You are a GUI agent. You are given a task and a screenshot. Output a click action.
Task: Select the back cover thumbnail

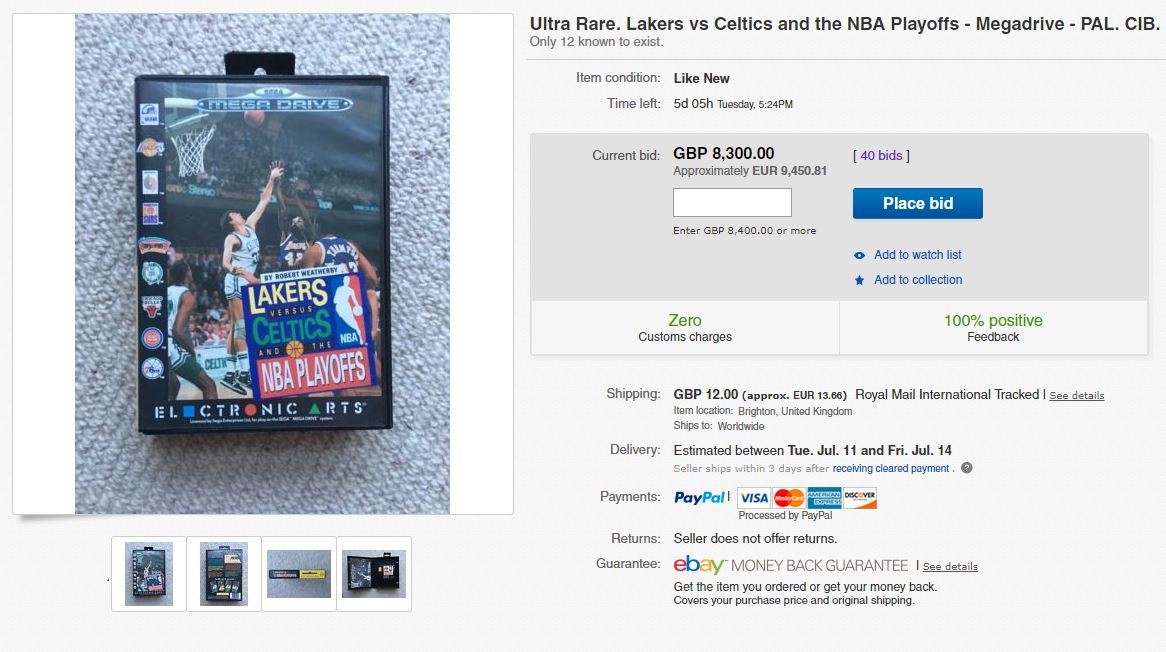(224, 574)
